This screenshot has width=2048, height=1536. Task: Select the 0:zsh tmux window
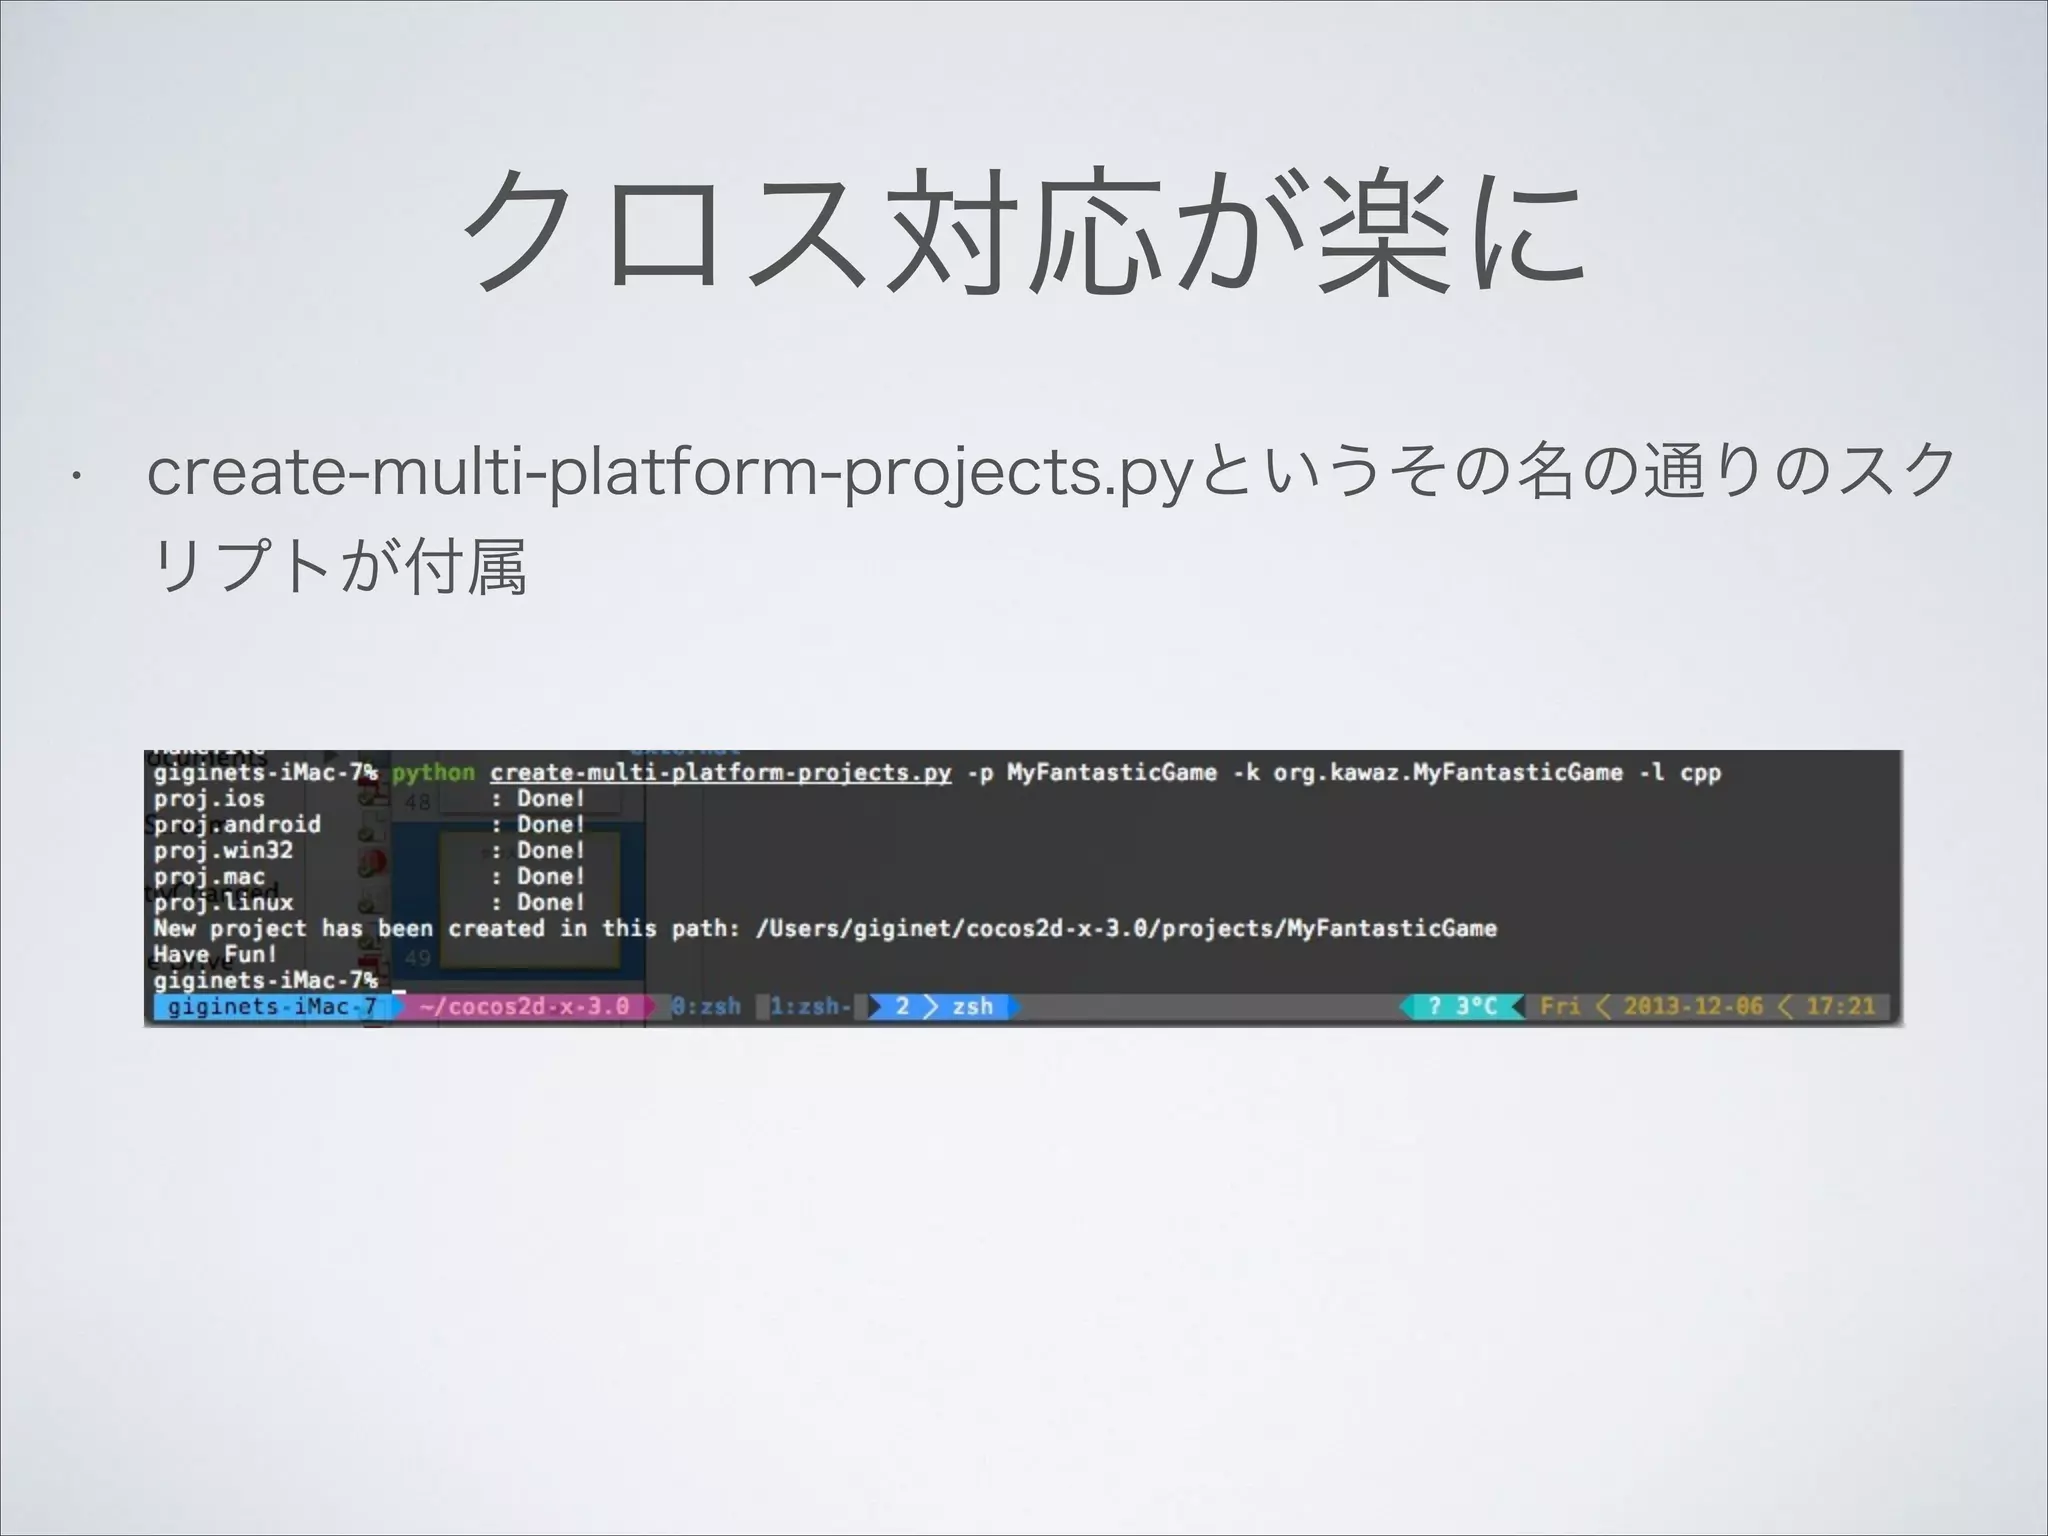[x=705, y=1006]
